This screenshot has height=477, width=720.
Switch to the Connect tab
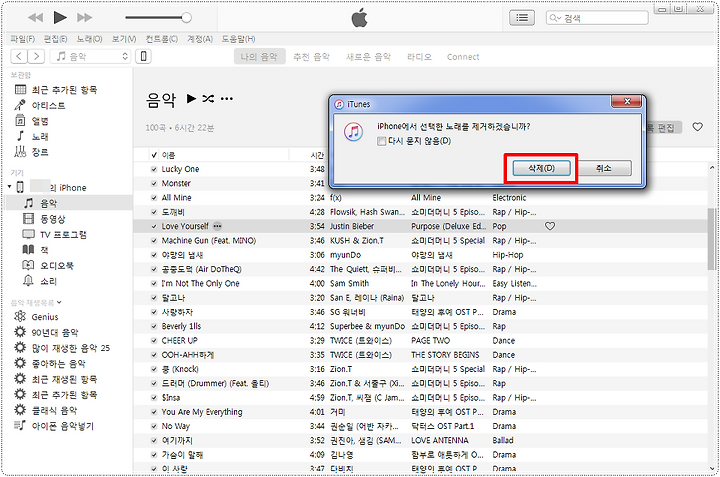click(463, 57)
